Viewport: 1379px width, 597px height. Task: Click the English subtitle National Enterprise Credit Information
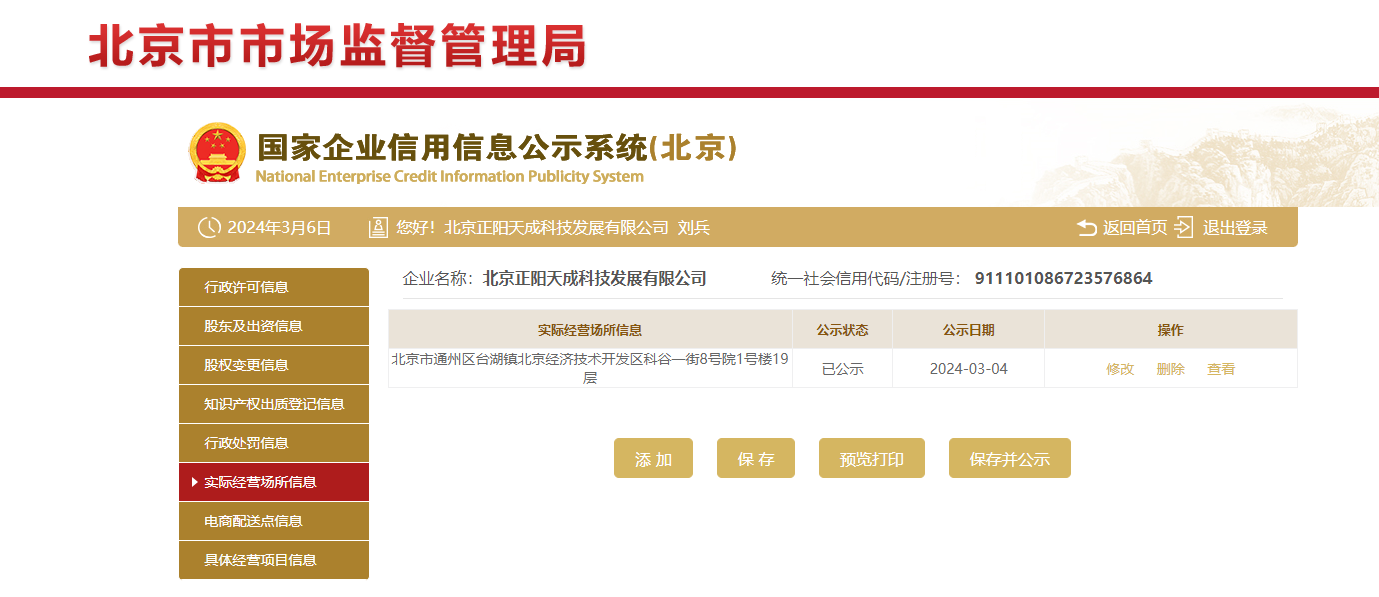(x=450, y=177)
